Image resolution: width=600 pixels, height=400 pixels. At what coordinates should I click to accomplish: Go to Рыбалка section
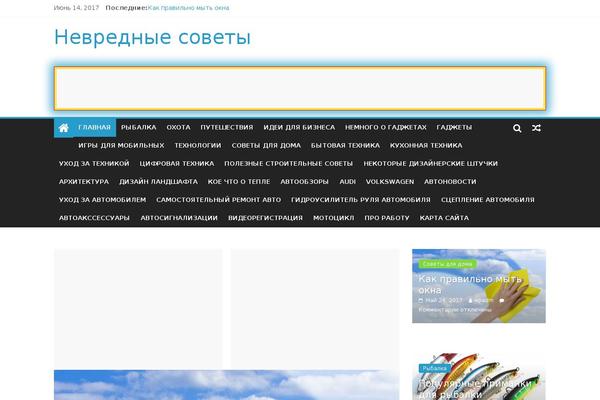139,127
